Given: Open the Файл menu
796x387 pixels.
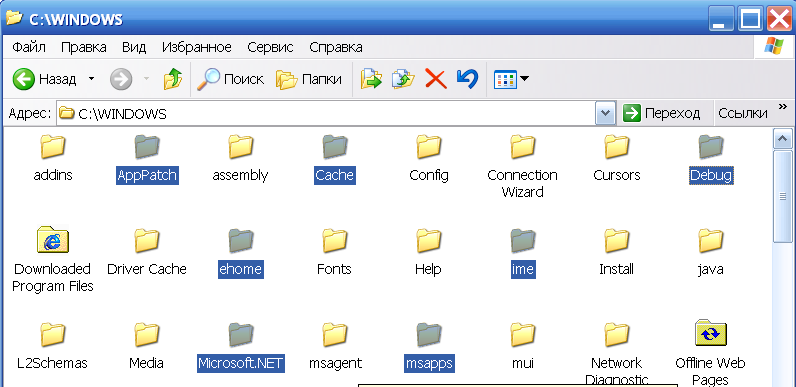Looking at the screenshot, I should point(29,47).
